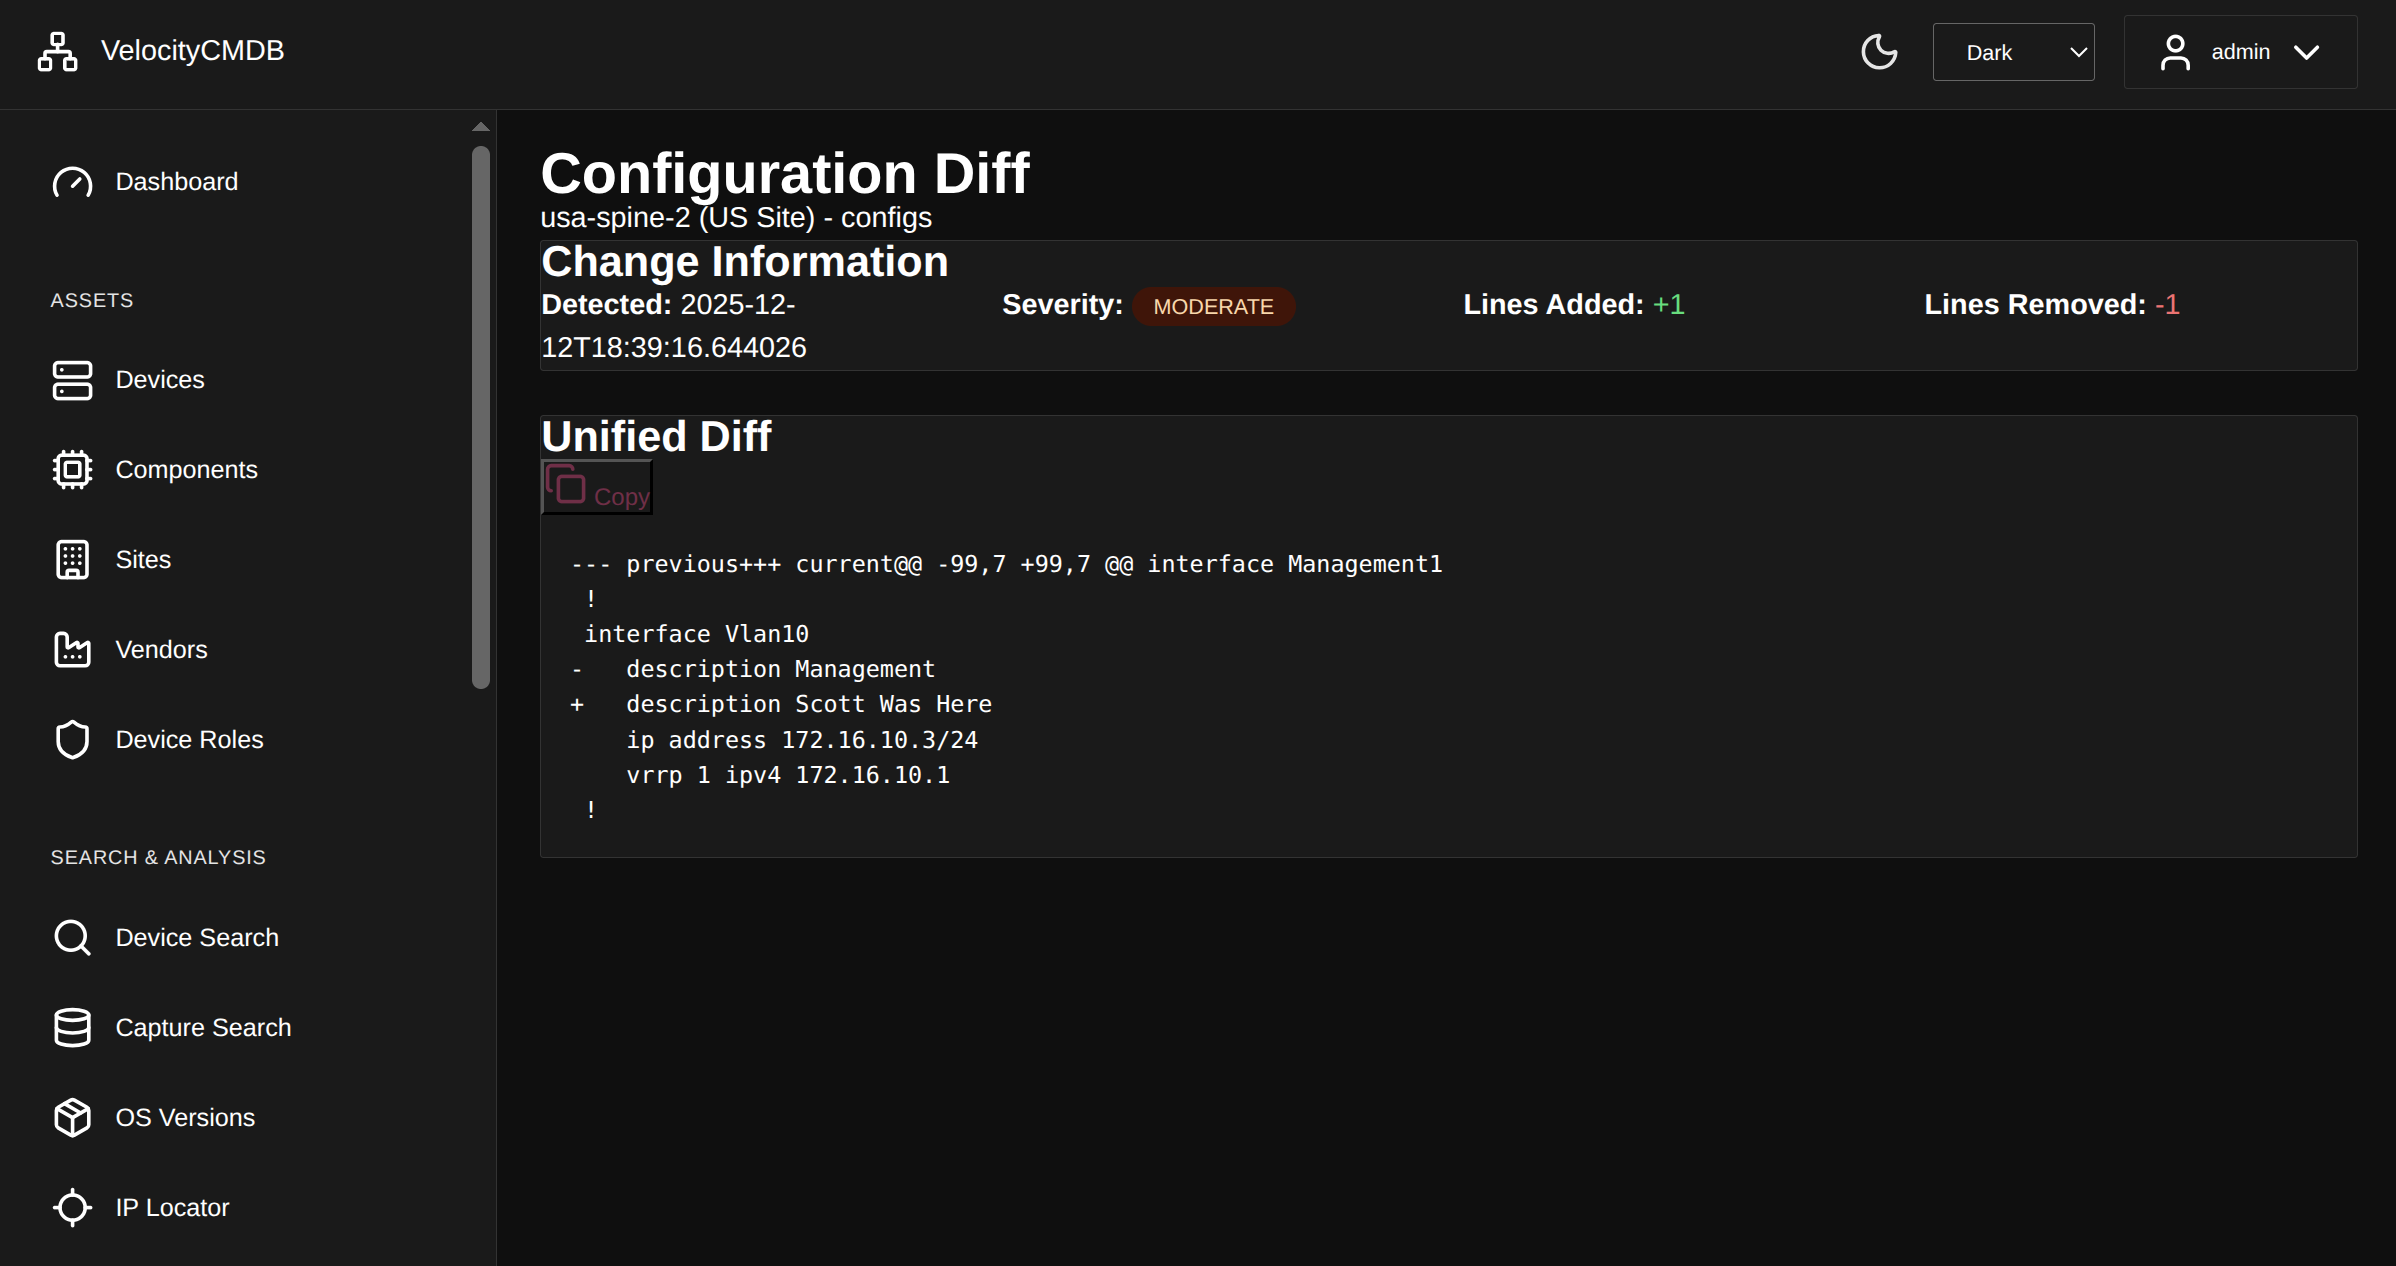The image size is (2396, 1266).
Task: Open the Device Roles menu item
Action: pyautogui.click(x=190, y=740)
